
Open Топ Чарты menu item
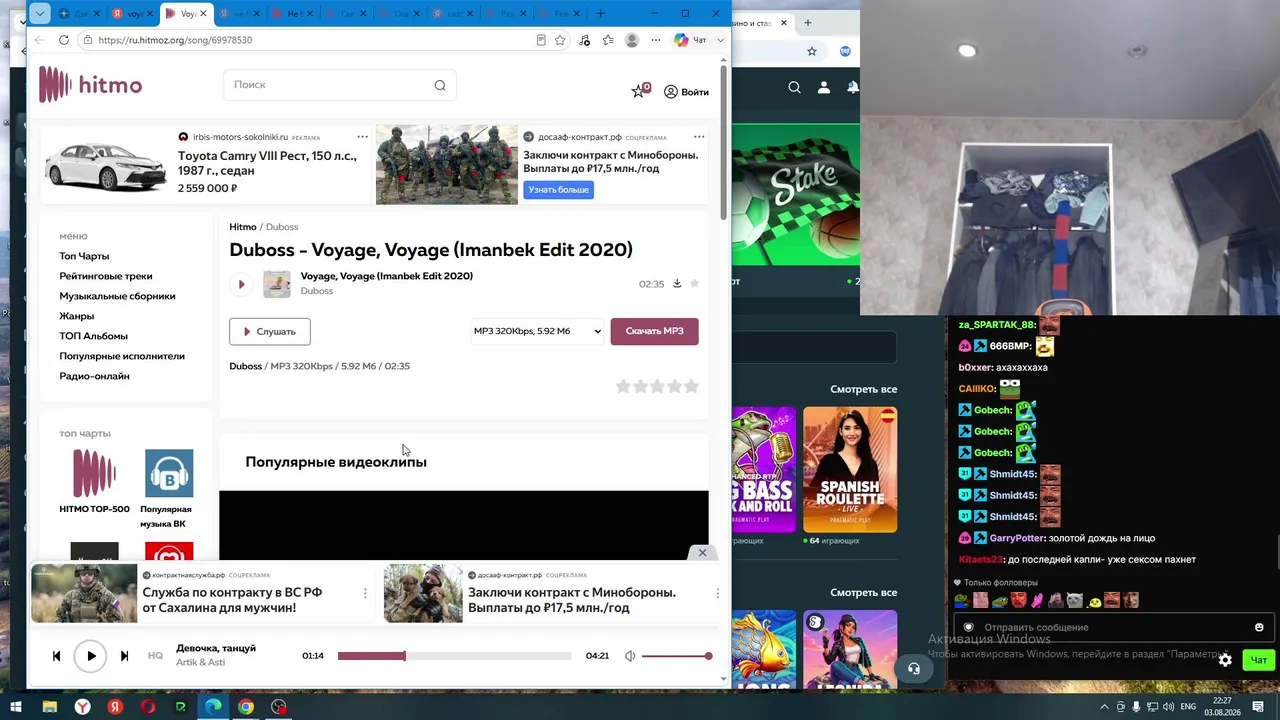tap(84, 256)
